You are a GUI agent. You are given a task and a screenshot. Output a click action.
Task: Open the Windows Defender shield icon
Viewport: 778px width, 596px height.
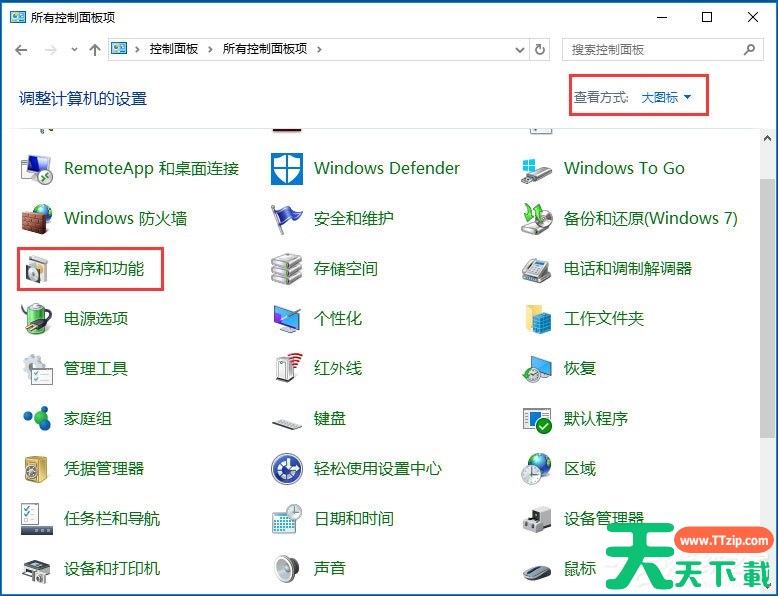pos(287,169)
